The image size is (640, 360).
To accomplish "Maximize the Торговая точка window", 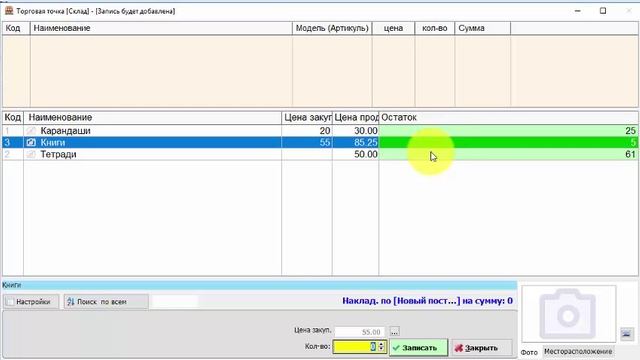I will (603, 11).
